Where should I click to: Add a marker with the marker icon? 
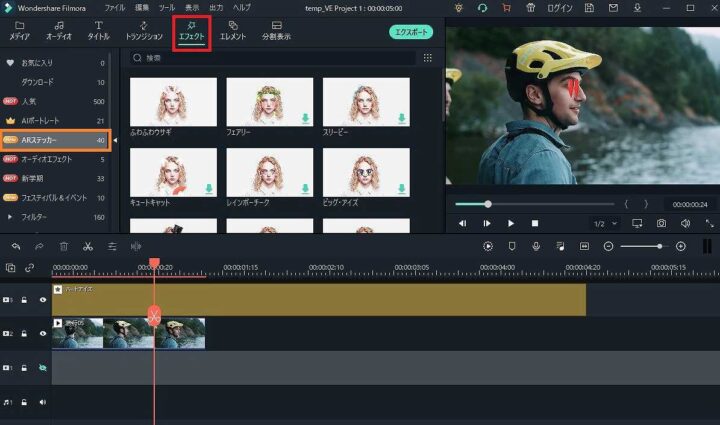[512, 246]
